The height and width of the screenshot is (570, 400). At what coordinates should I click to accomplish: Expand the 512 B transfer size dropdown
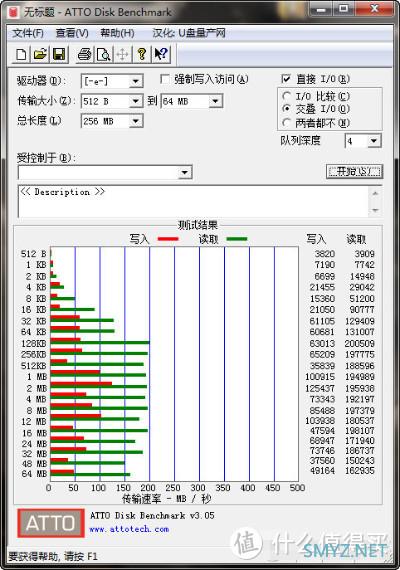[136, 101]
